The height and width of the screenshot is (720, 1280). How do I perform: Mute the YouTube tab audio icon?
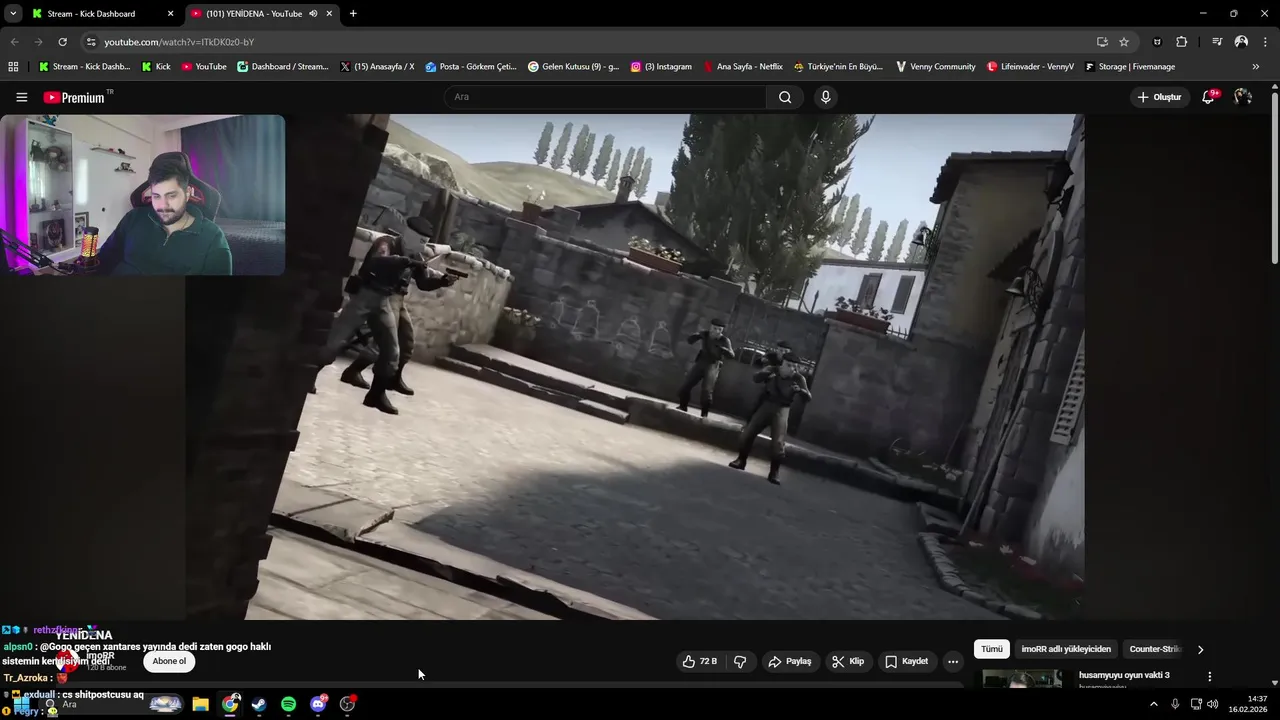[x=313, y=14]
